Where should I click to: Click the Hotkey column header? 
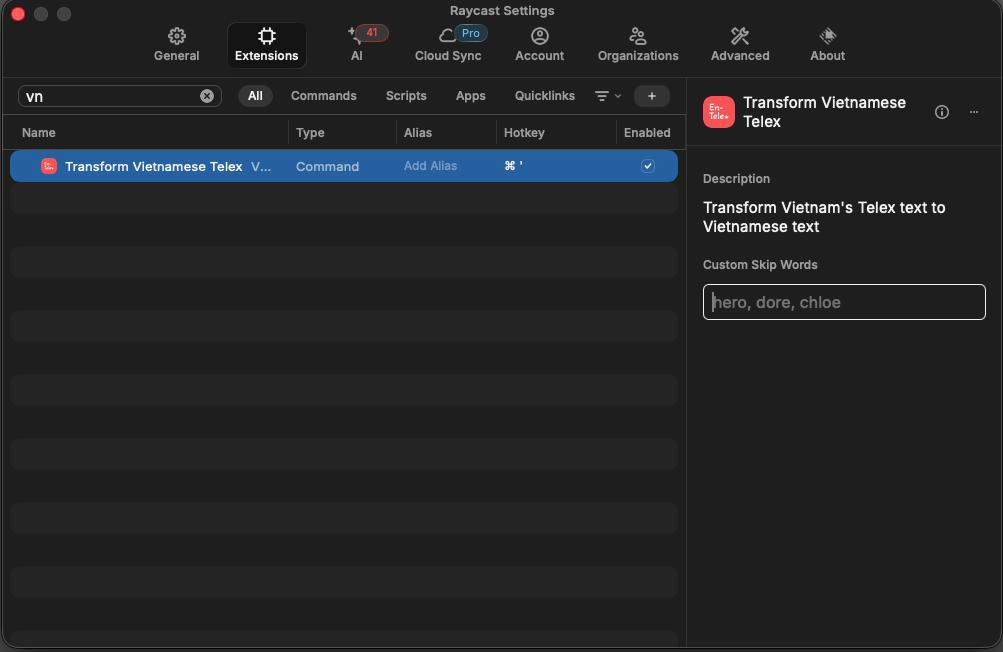point(524,132)
